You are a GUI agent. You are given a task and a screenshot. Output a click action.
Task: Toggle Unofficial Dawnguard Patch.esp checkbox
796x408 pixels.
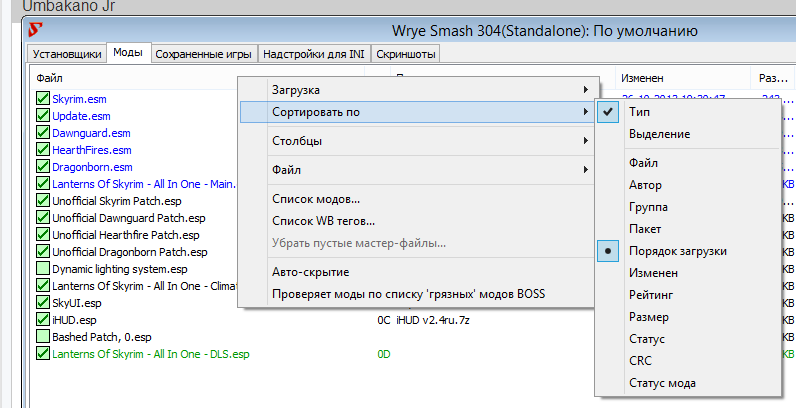(x=43, y=218)
